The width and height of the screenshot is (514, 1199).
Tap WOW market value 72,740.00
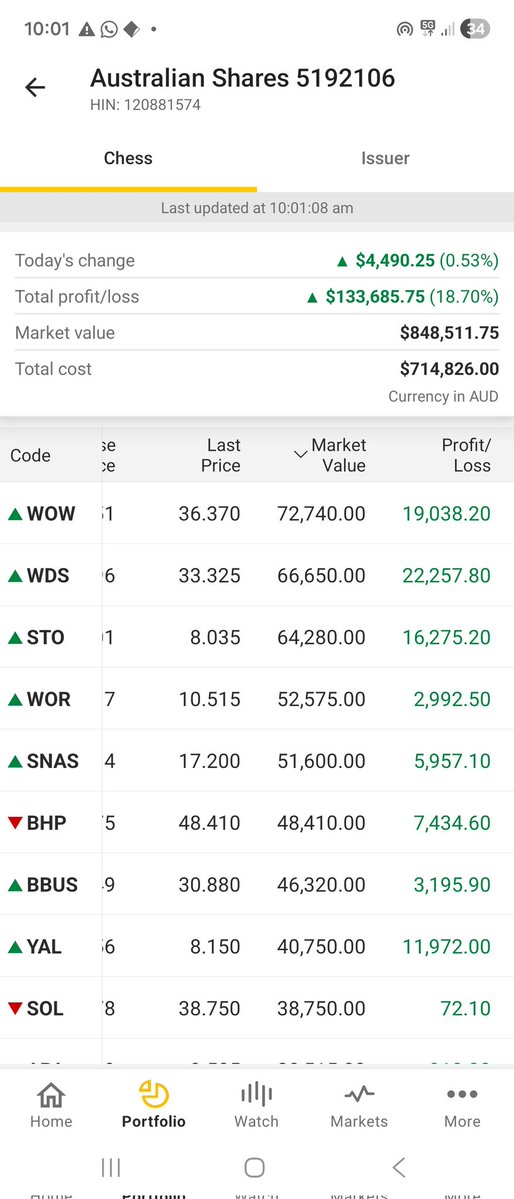pyautogui.click(x=321, y=513)
